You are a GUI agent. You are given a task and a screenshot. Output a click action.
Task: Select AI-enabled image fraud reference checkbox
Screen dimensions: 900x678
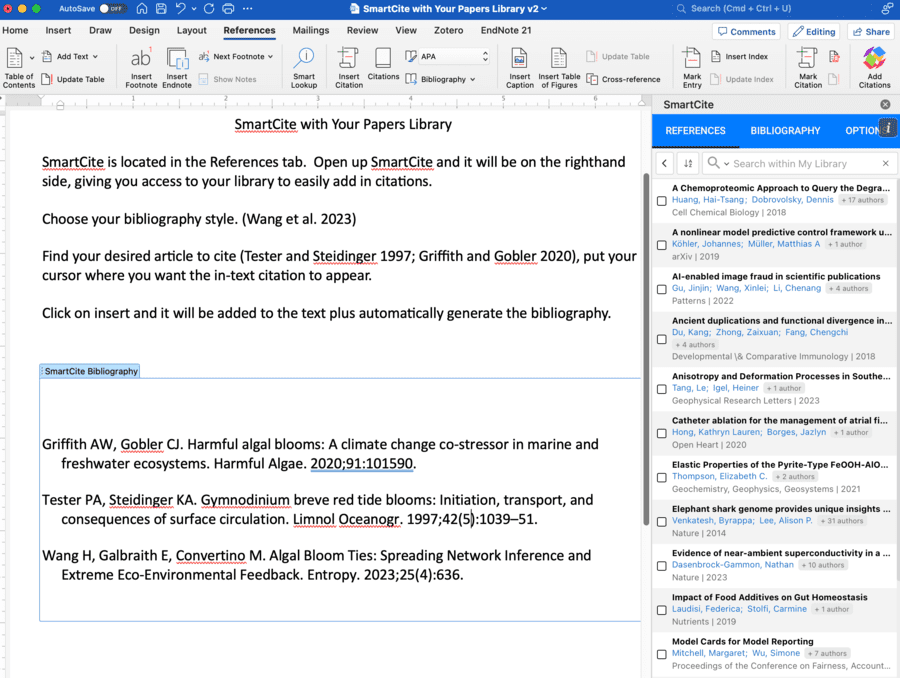pos(662,289)
